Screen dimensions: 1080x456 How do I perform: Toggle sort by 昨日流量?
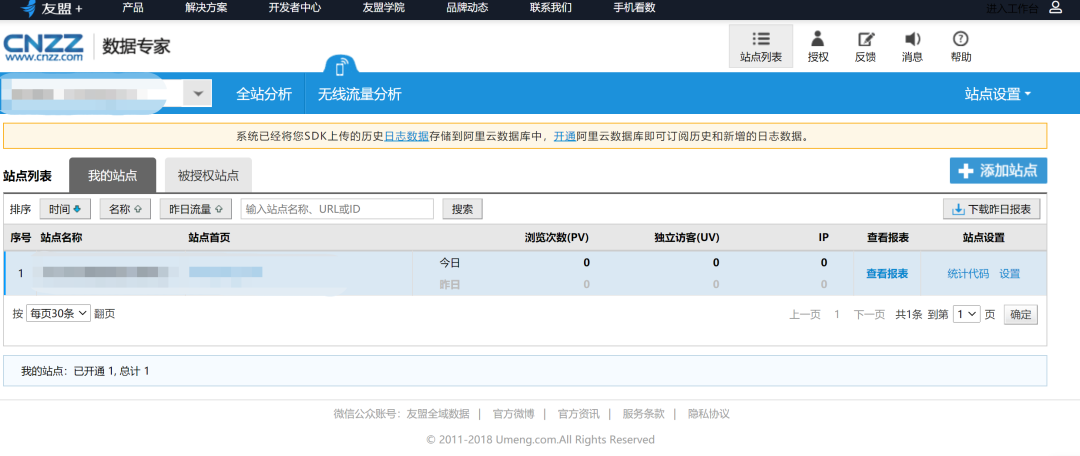(x=194, y=209)
